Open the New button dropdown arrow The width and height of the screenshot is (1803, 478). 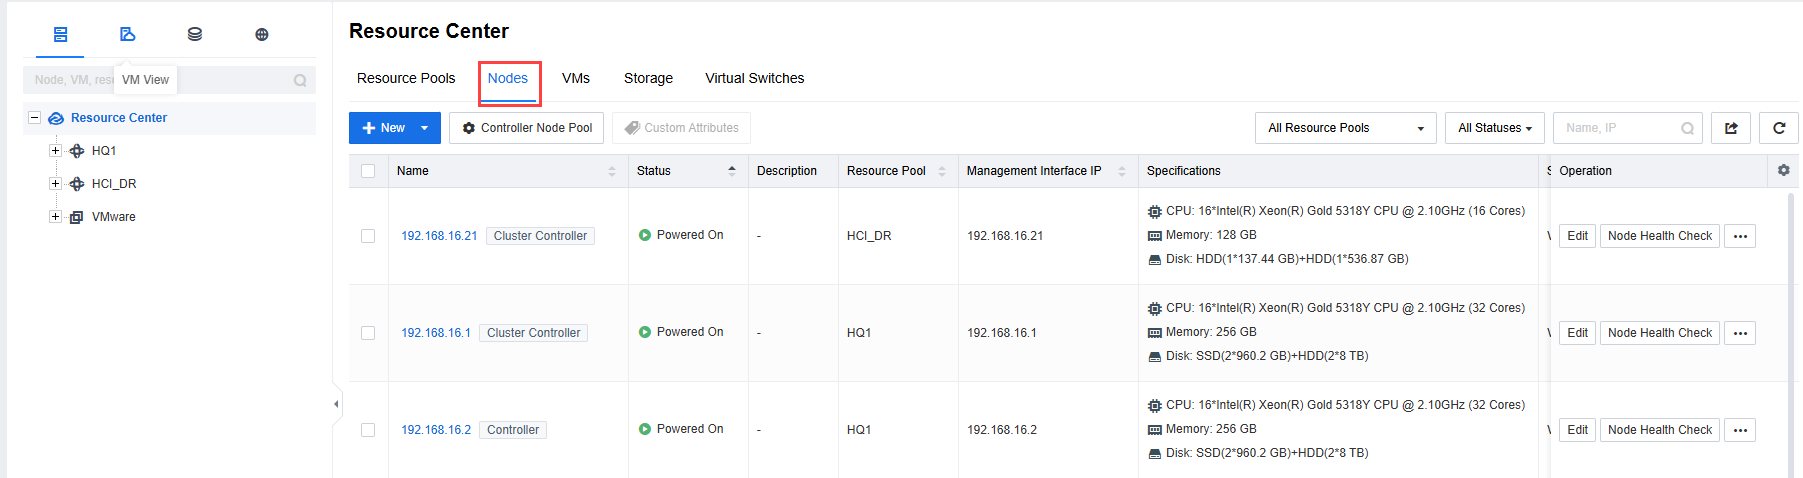click(x=424, y=128)
